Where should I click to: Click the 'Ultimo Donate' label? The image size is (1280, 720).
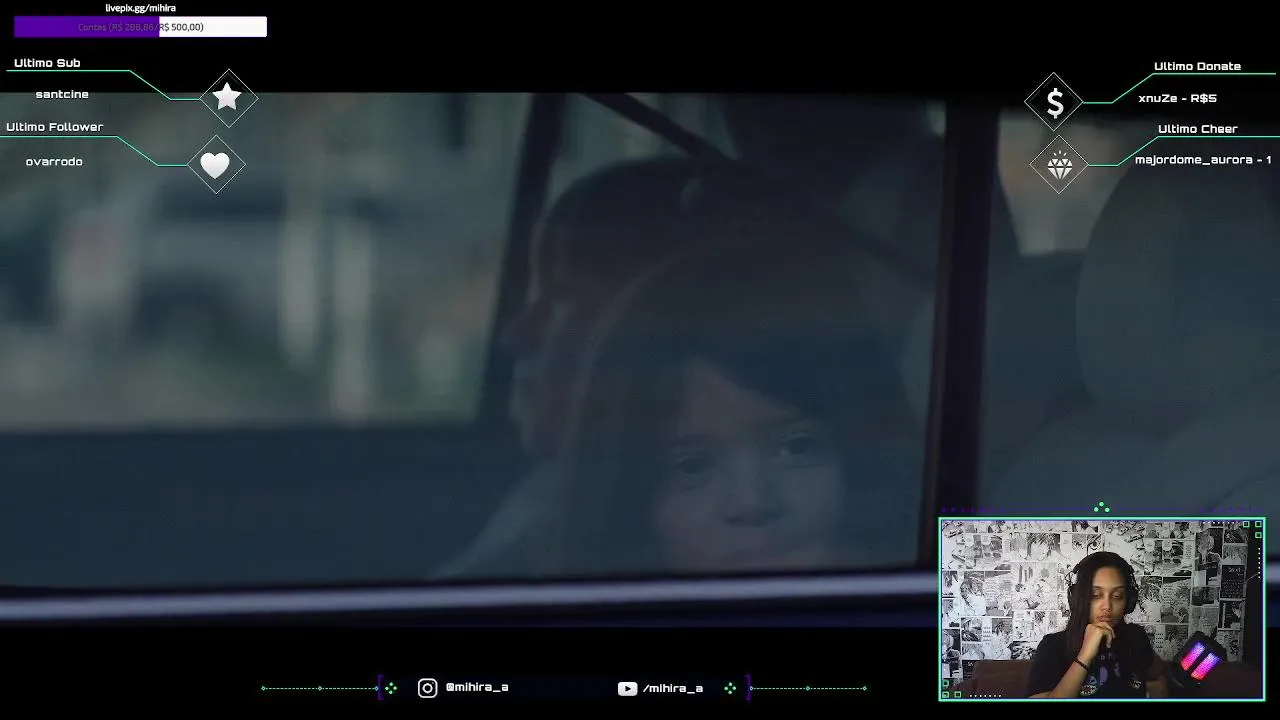click(x=1197, y=66)
